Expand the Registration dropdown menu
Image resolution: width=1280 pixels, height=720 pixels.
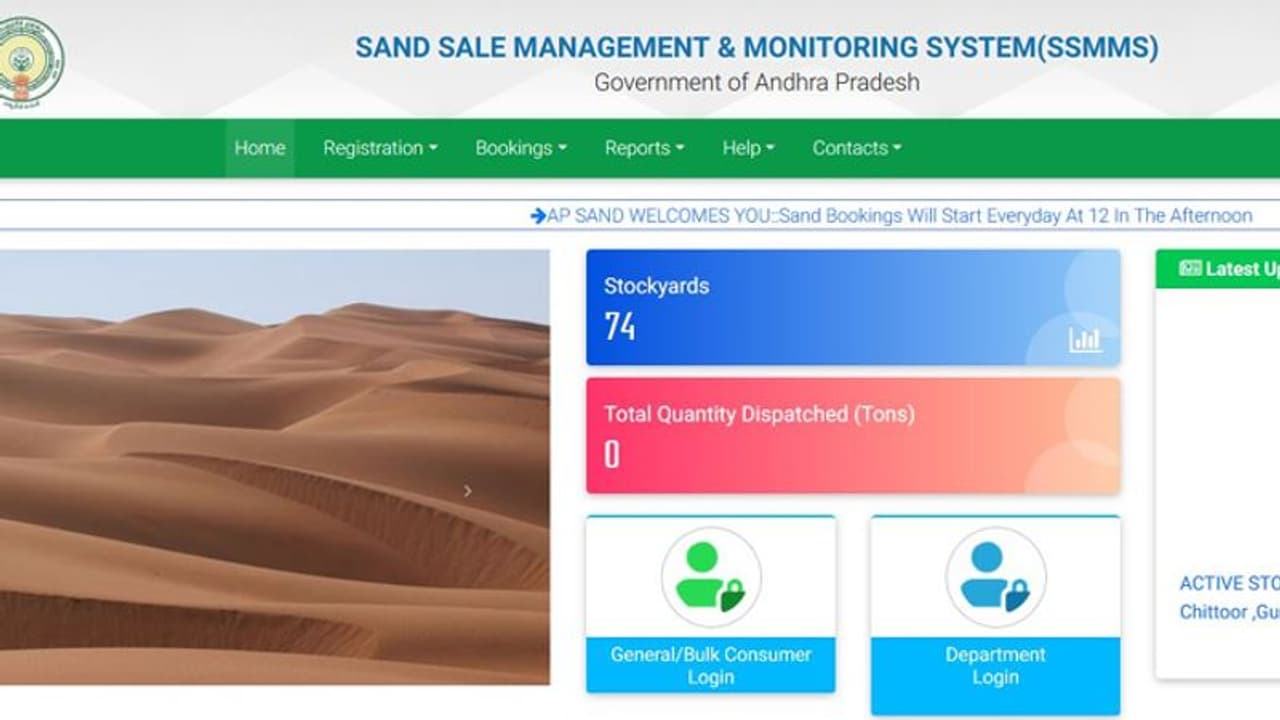click(x=380, y=148)
